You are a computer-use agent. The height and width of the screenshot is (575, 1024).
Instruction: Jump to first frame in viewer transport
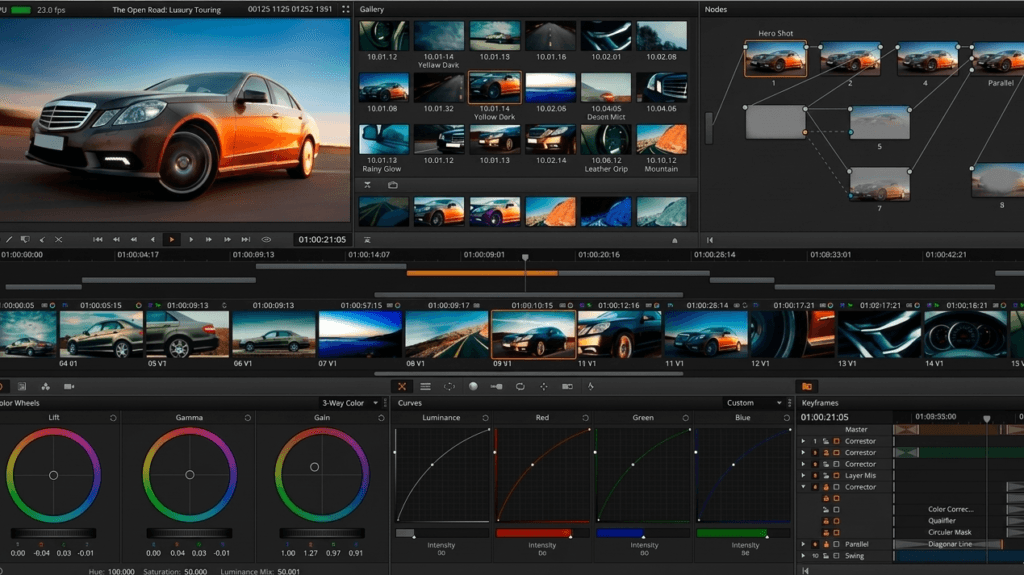pyautogui.click(x=97, y=240)
